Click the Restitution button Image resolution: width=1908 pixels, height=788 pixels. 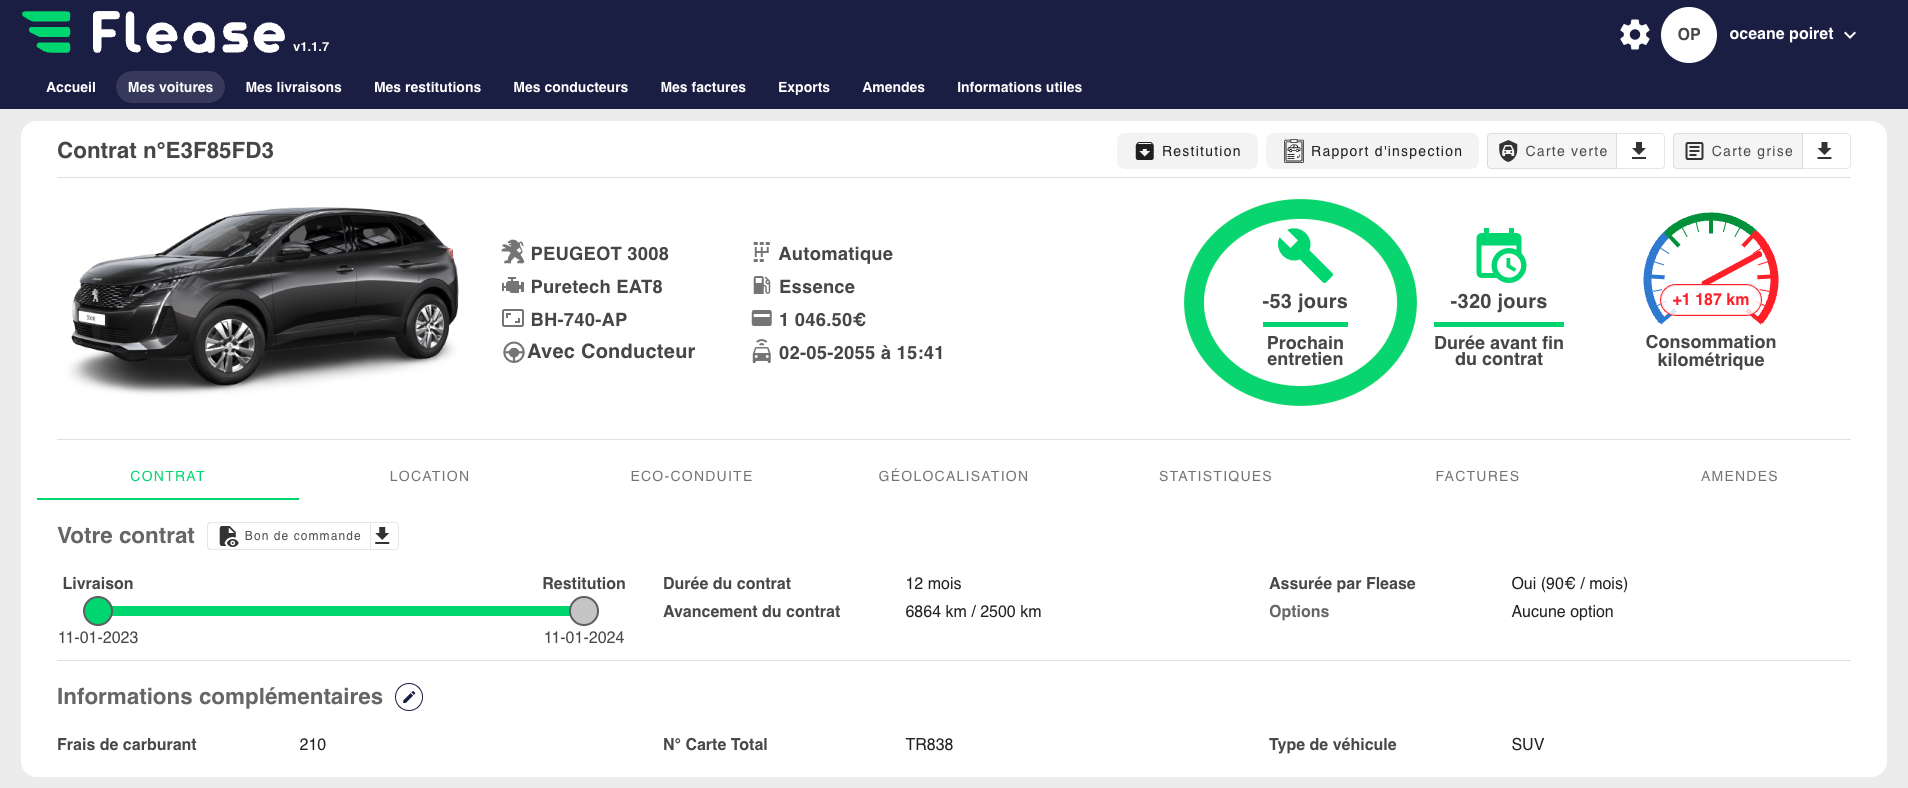pos(1187,151)
